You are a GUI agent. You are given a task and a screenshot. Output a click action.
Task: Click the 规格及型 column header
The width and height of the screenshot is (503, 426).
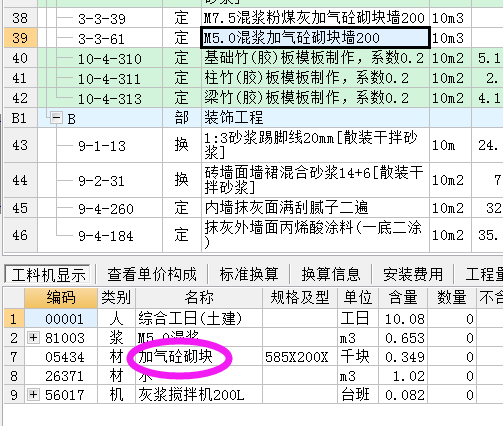[x=300, y=297]
